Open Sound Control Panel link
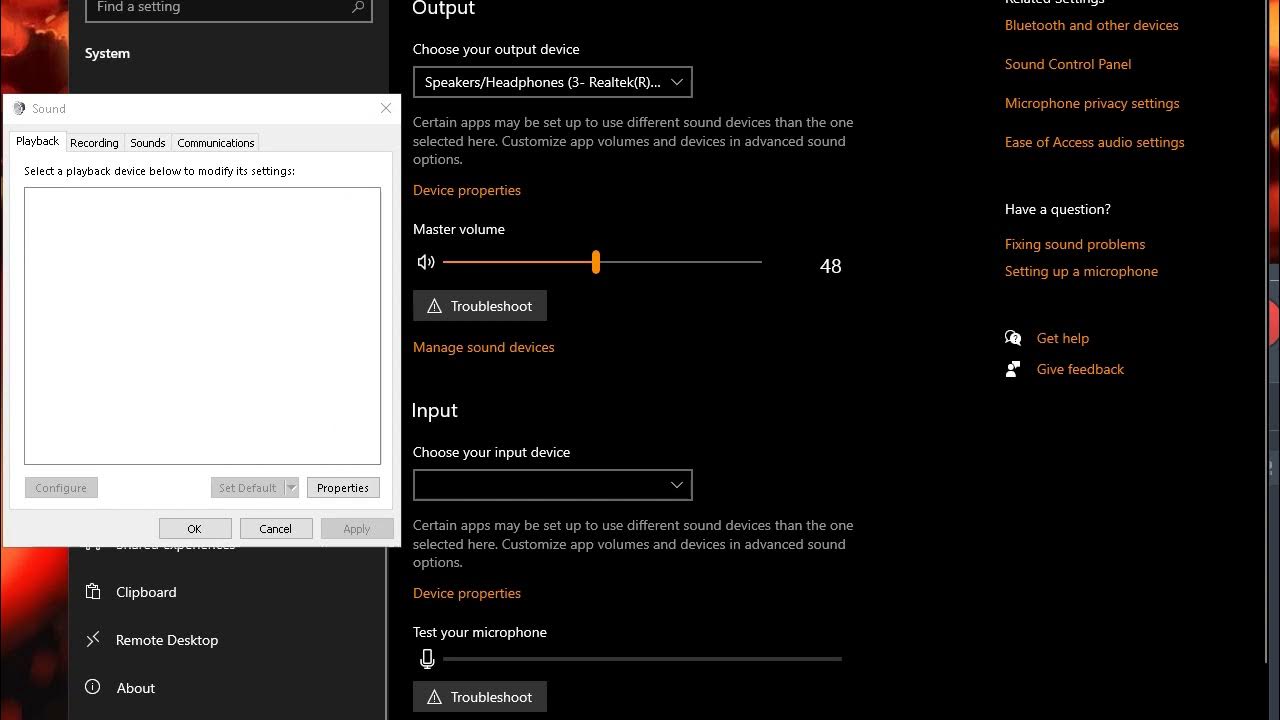Viewport: 1280px width, 720px height. pos(1068,64)
